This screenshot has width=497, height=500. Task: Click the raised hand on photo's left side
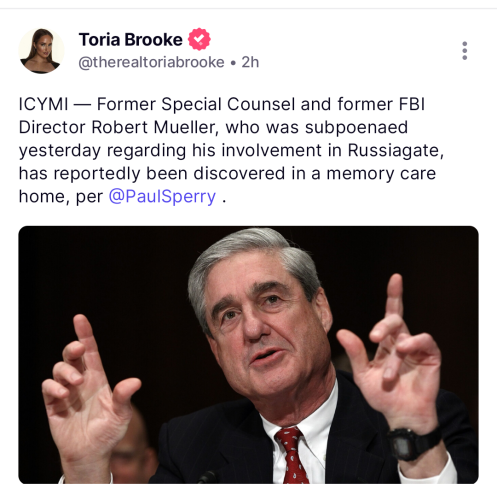click(x=88, y=391)
